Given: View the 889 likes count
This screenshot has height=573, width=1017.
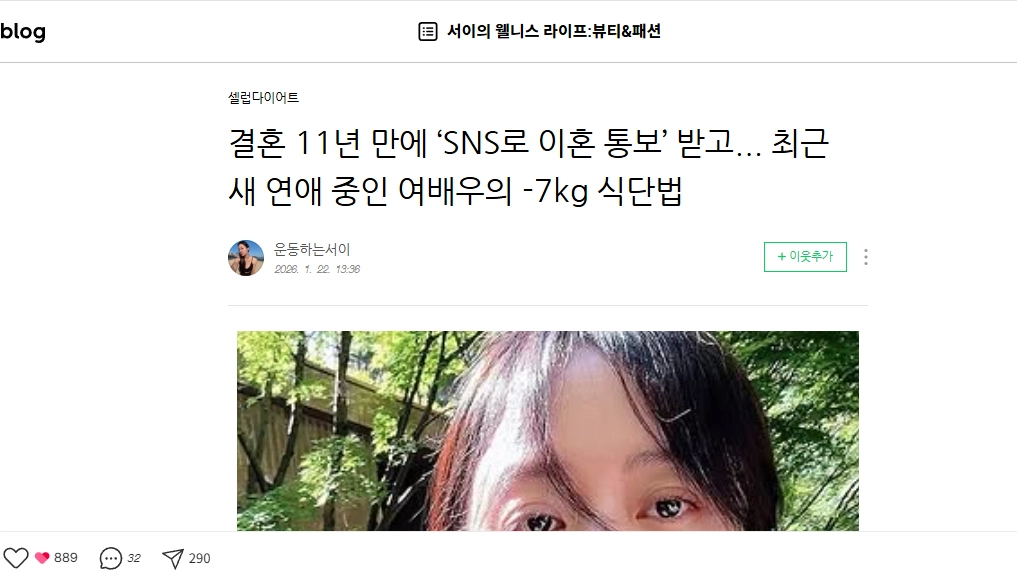Looking at the screenshot, I should click(66, 557).
